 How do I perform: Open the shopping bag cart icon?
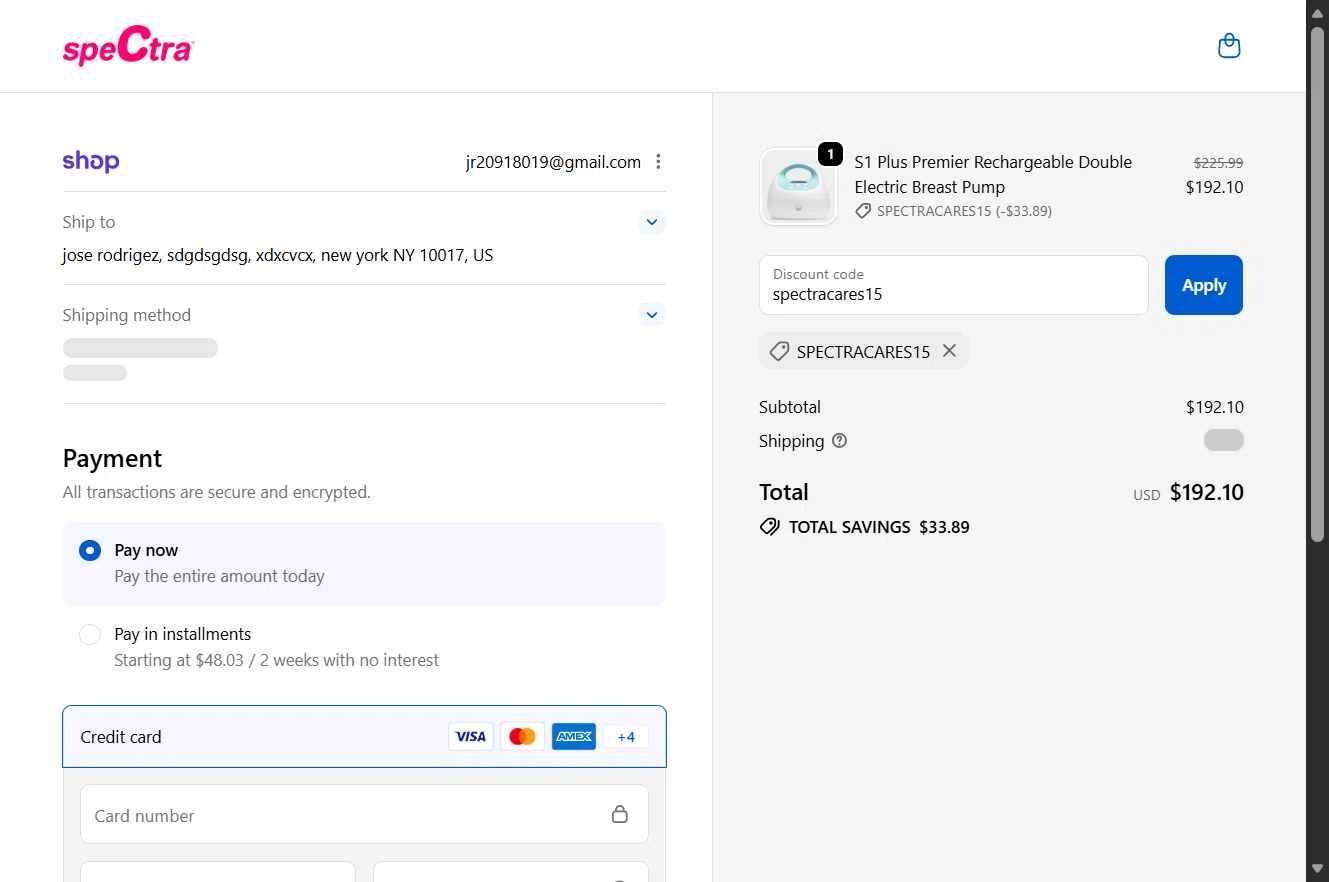point(1229,46)
